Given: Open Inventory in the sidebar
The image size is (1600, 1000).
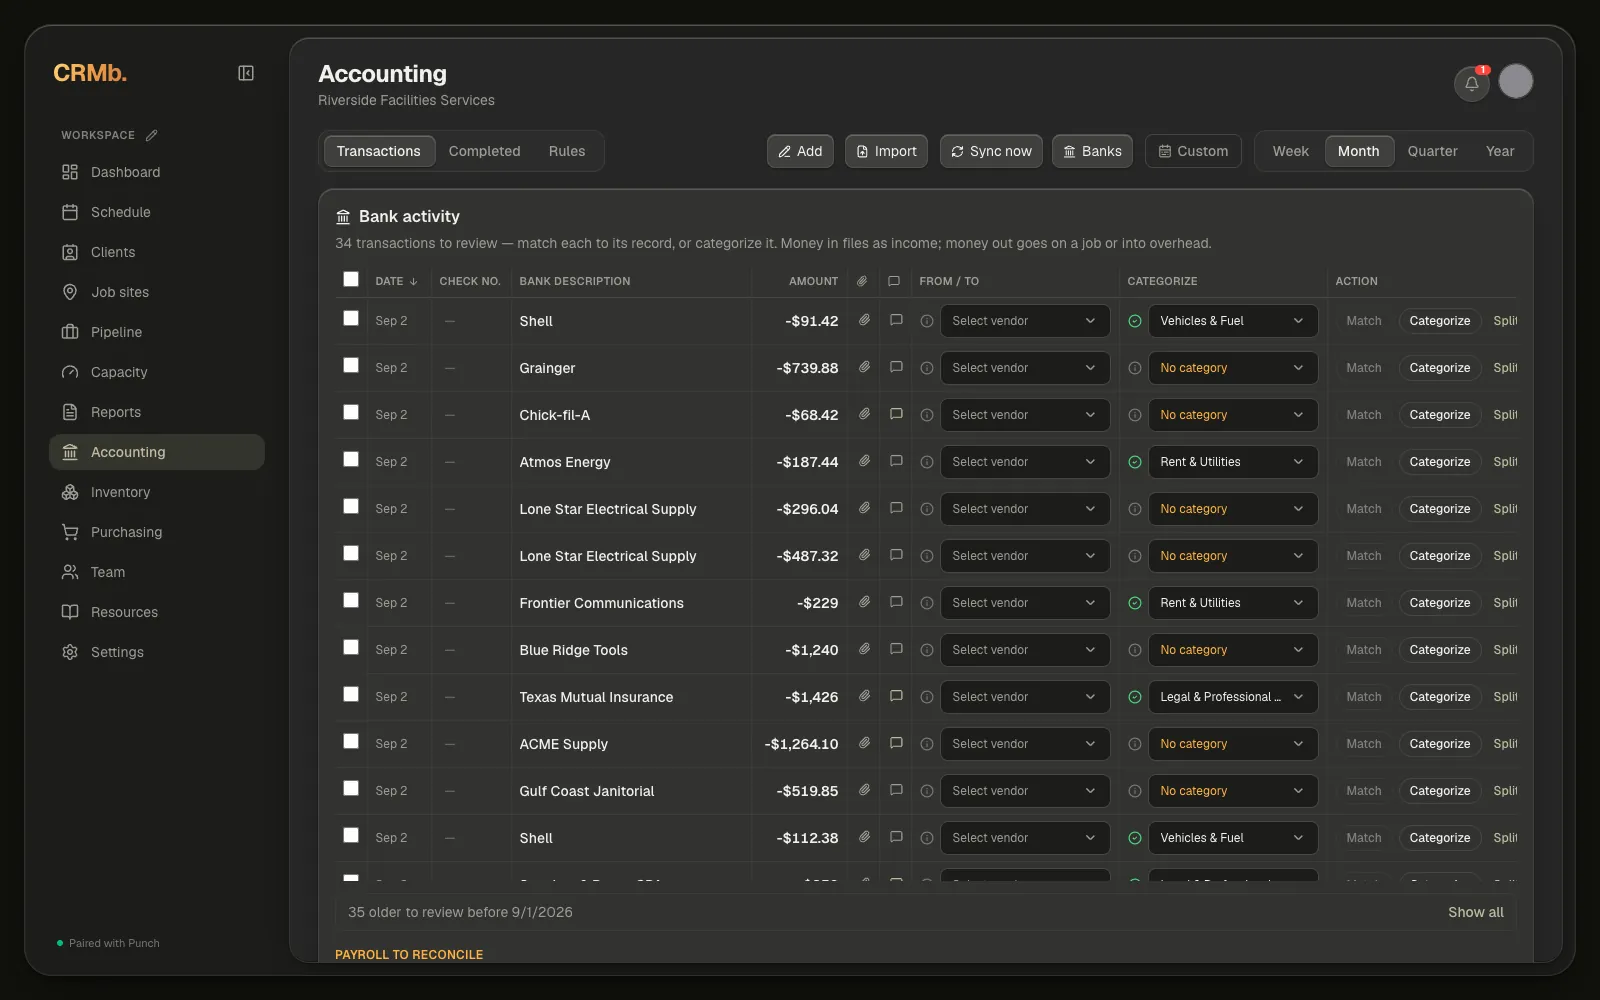Looking at the screenshot, I should (x=157, y=492).
